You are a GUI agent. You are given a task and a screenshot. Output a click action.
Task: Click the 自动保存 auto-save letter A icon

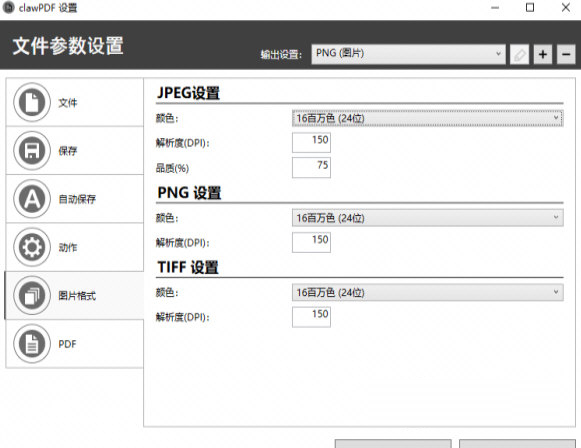click(32, 199)
